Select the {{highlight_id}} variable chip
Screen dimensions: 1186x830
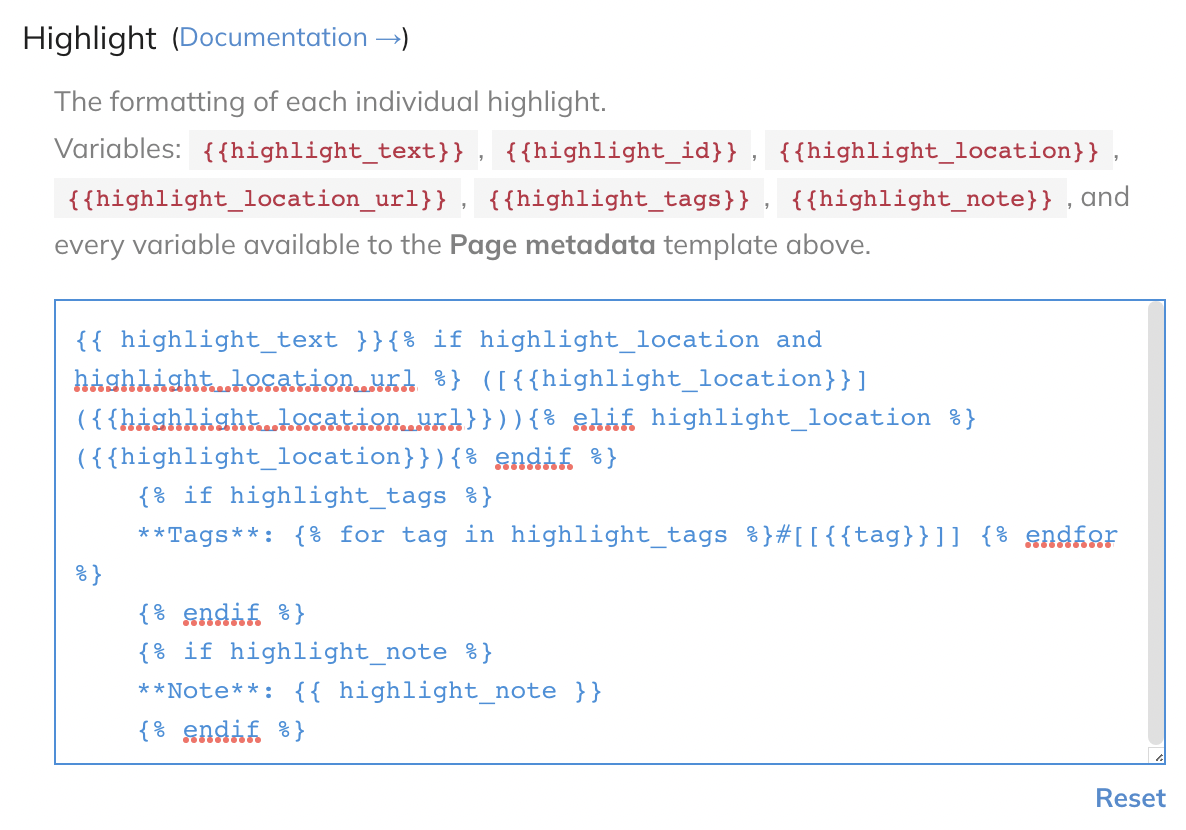621,151
